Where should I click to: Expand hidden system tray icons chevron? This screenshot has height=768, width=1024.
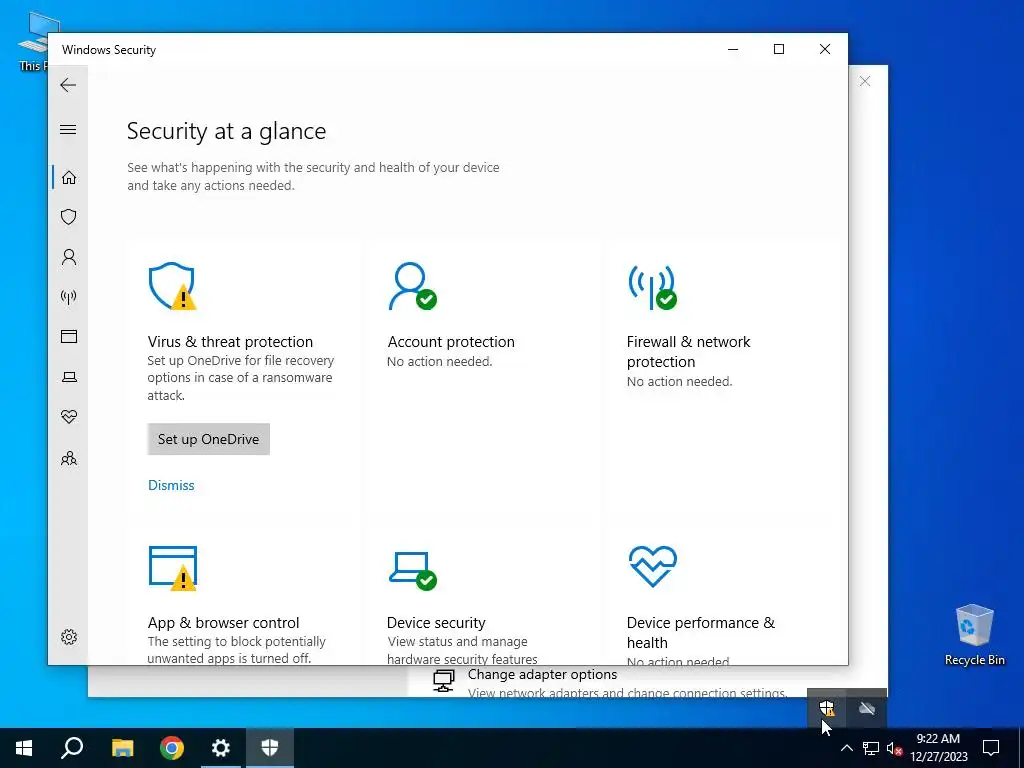pyautogui.click(x=846, y=748)
